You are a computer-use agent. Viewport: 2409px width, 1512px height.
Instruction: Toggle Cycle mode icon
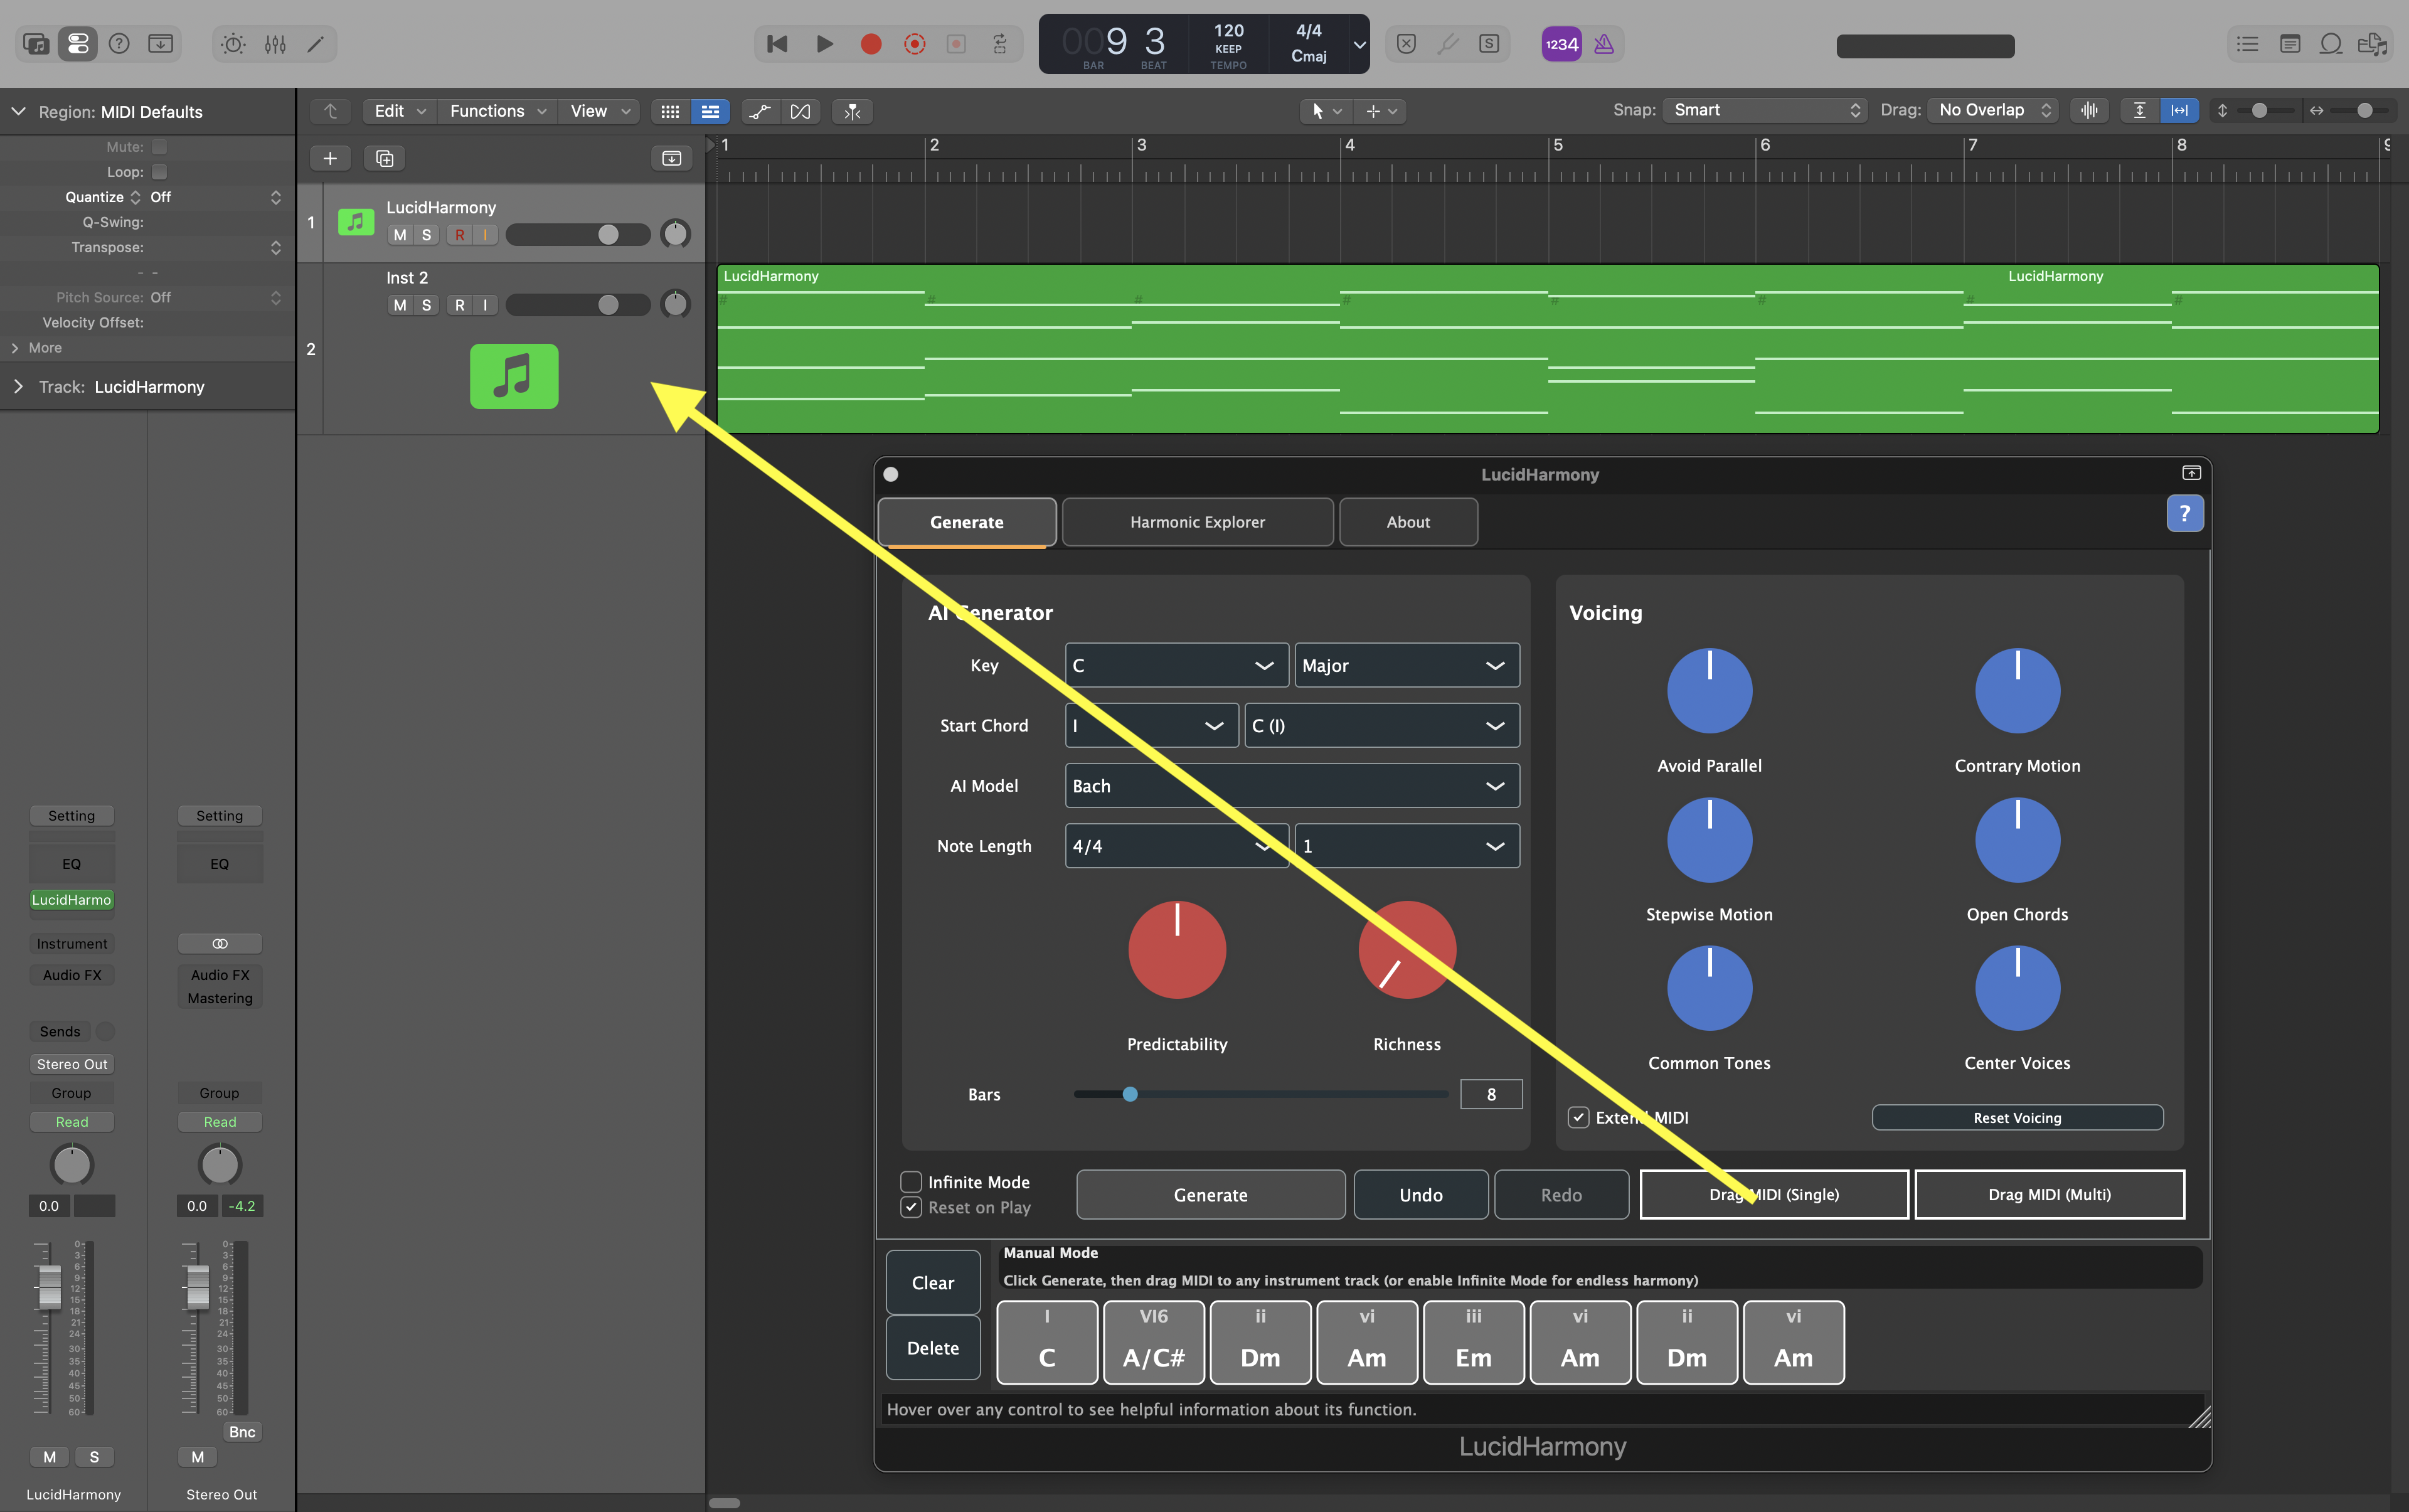tap(999, 44)
